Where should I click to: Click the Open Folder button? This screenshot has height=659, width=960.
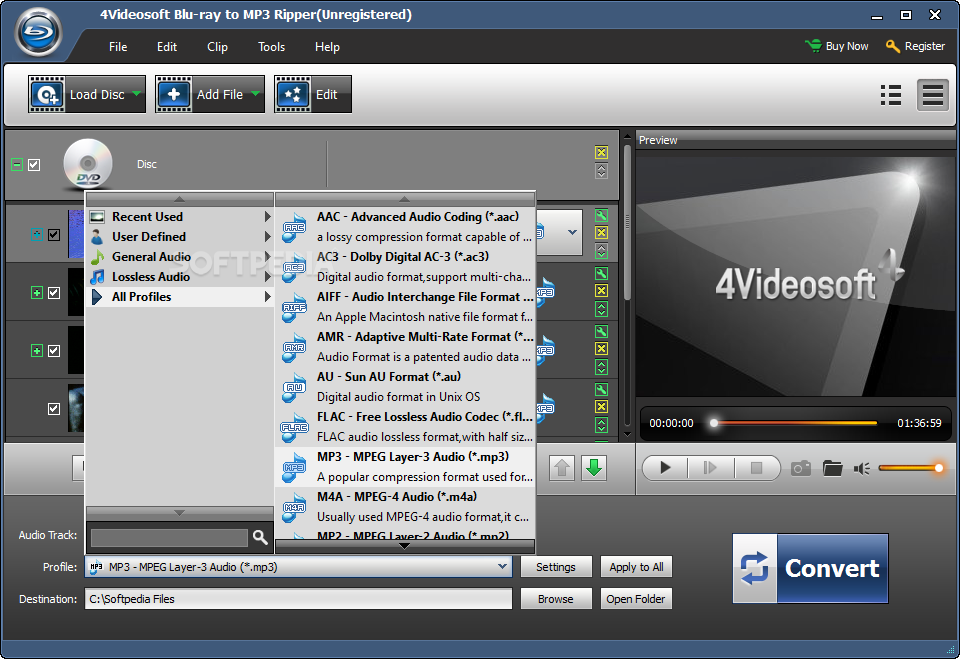tap(636, 599)
